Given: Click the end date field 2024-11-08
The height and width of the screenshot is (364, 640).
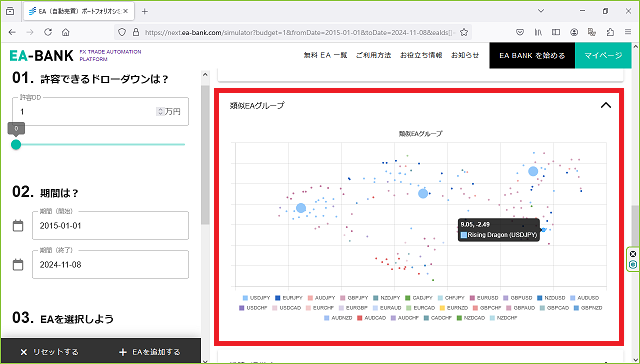Looking at the screenshot, I should [111, 265].
